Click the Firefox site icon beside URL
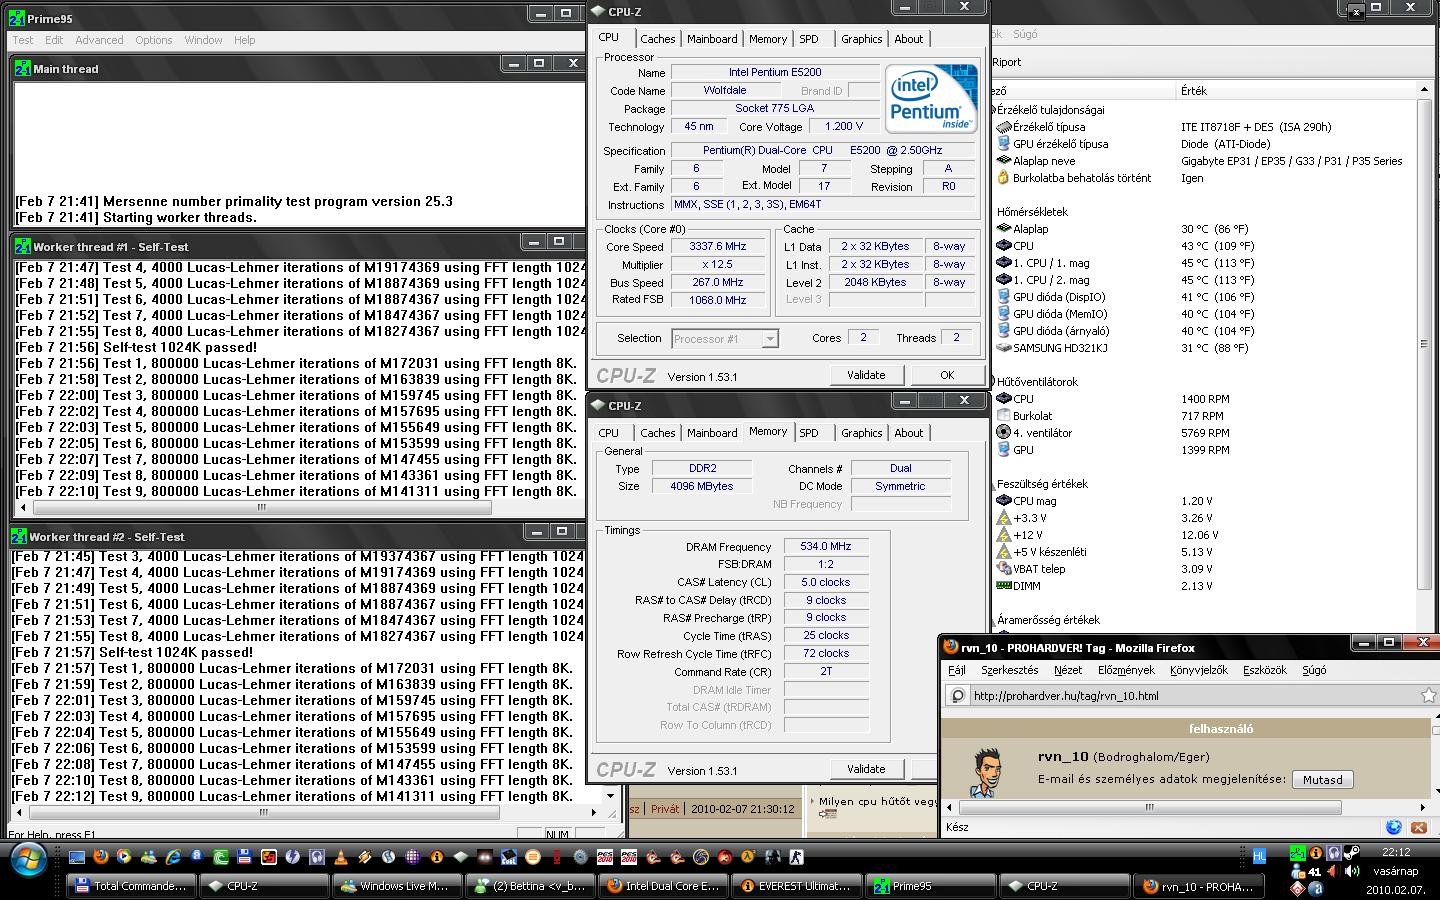This screenshot has width=1440, height=900. [957, 696]
